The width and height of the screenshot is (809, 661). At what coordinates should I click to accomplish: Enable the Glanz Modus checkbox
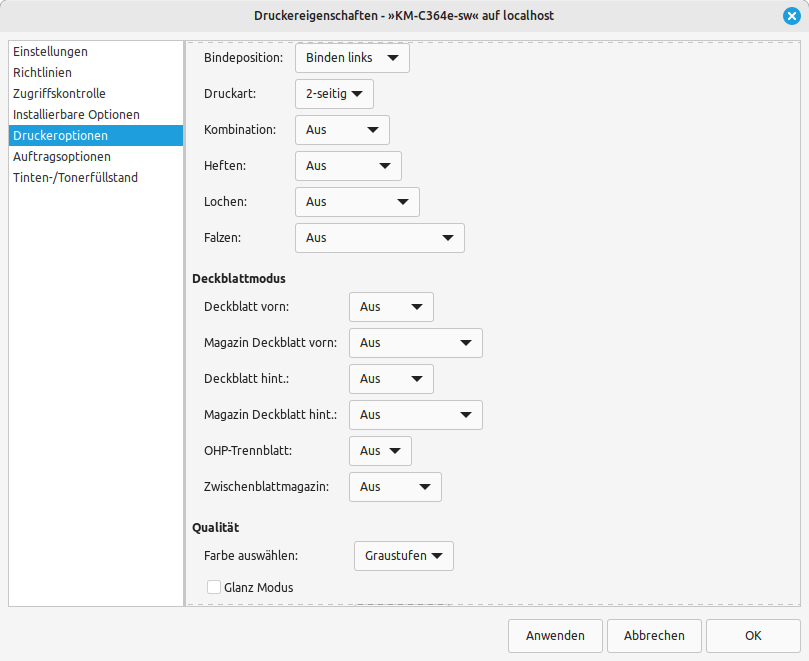pyautogui.click(x=214, y=587)
